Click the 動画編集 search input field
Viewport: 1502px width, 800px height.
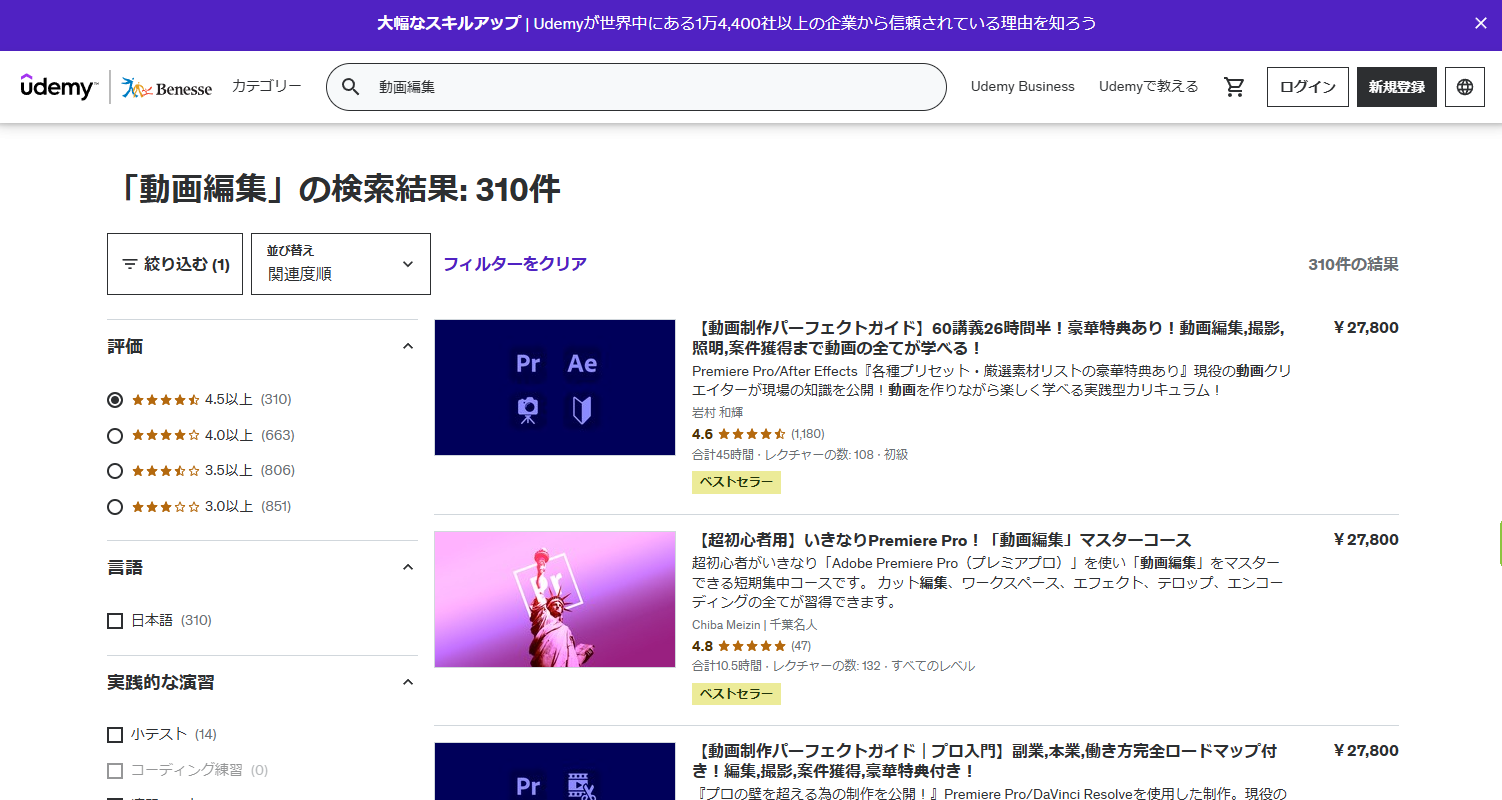pyautogui.click(x=655, y=87)
